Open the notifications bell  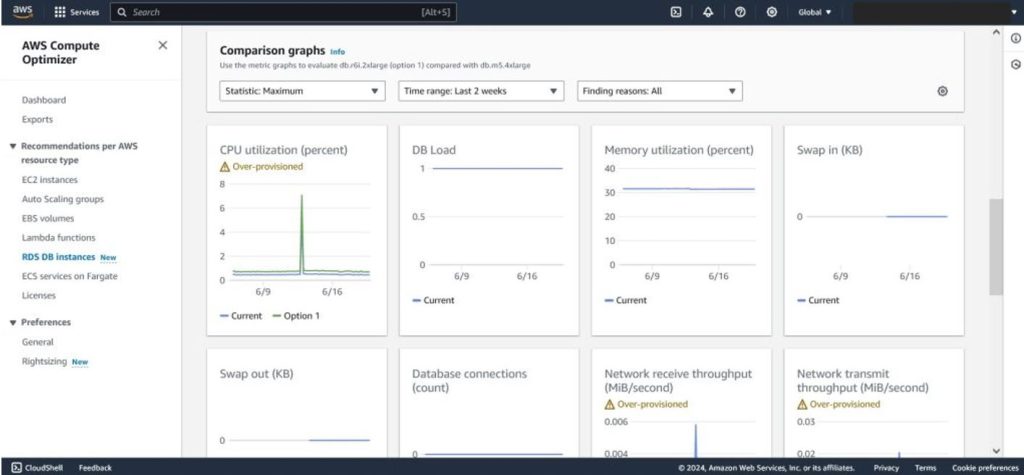point(709,12)
